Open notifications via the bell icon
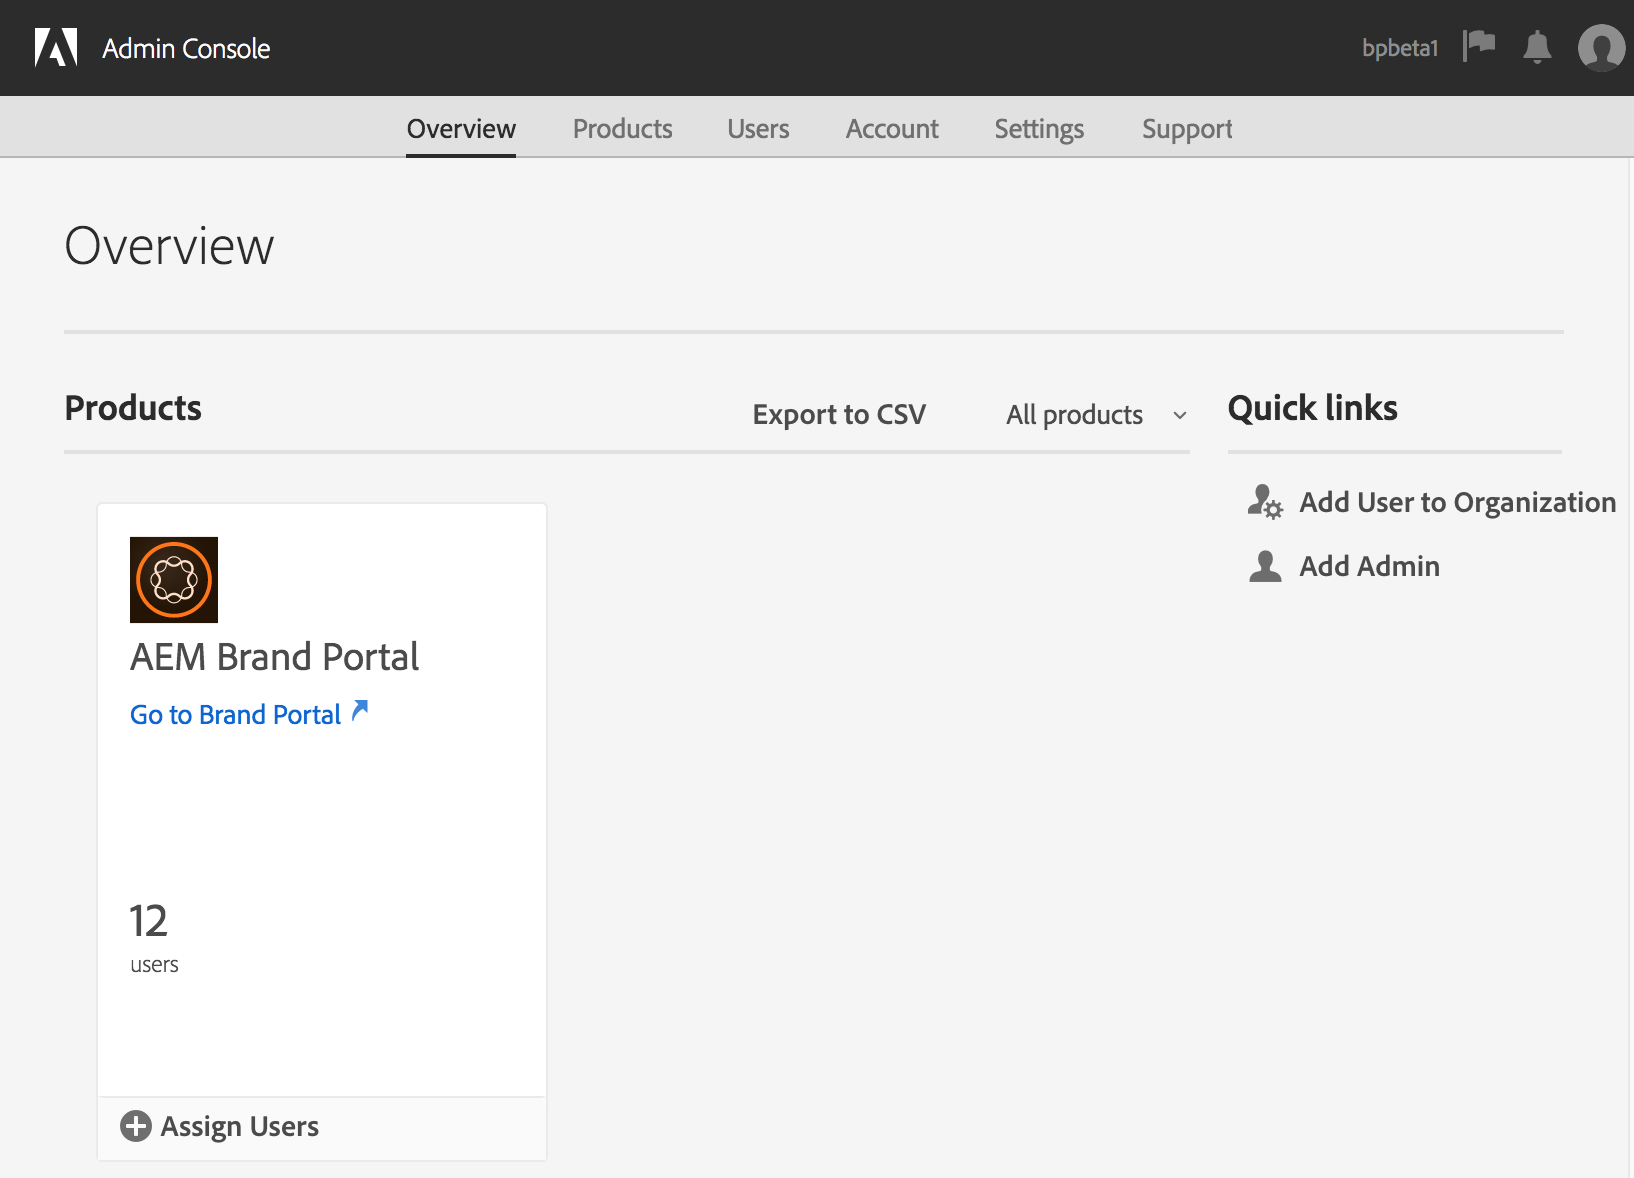This screenshot has width=1634, height=1178. 1537,47
